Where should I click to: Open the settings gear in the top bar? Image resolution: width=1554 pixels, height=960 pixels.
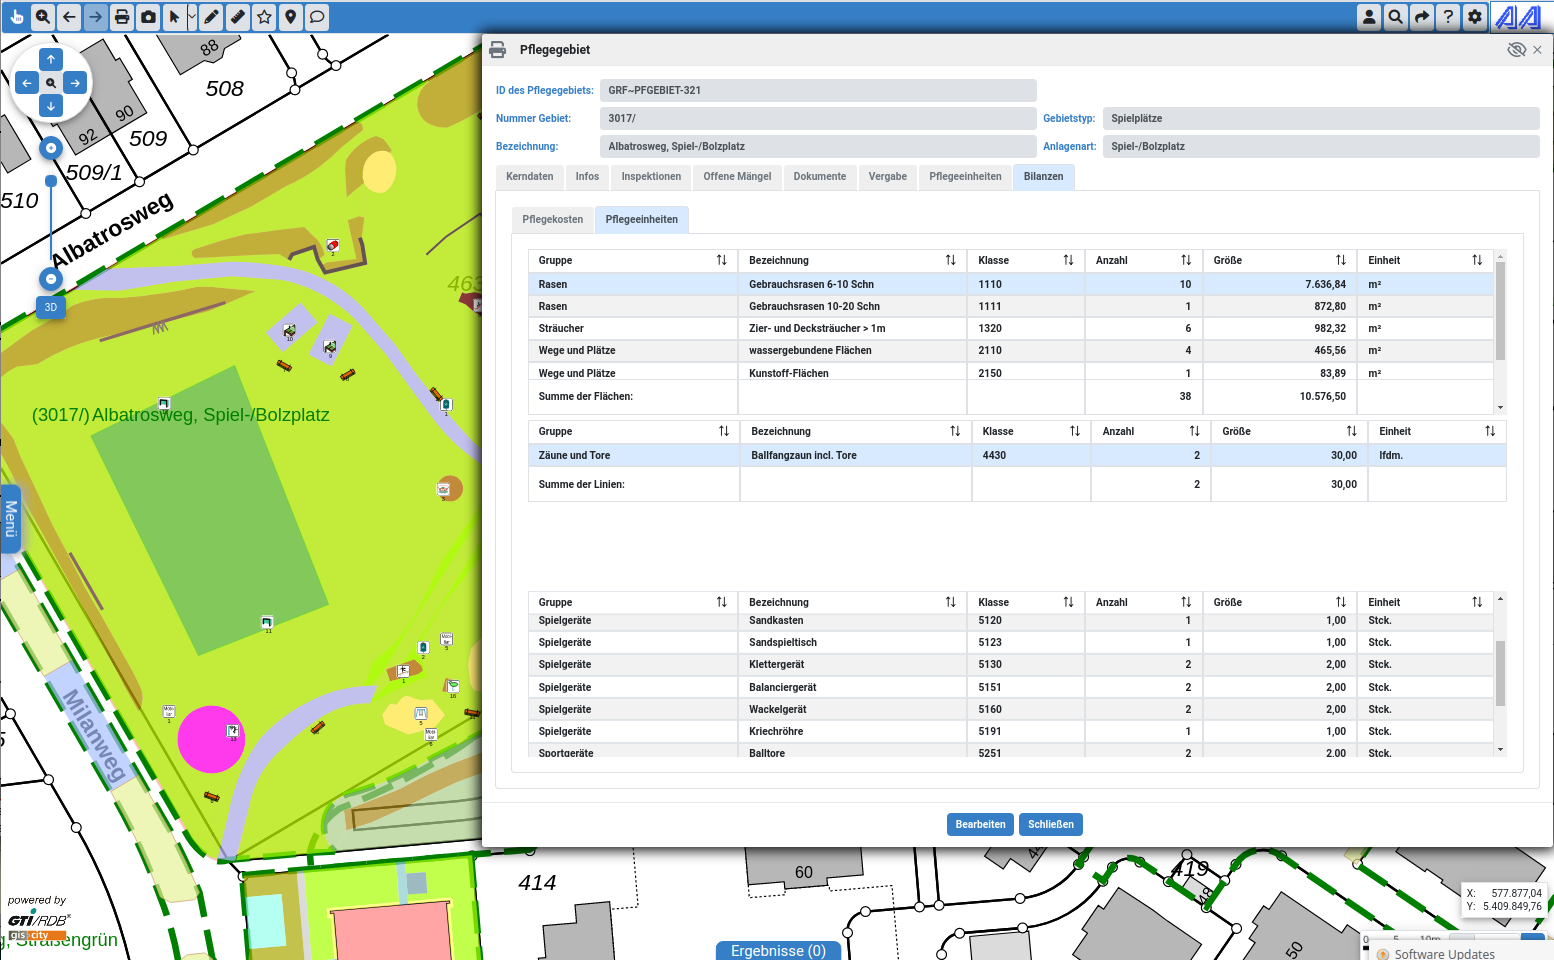[1474, 17]
